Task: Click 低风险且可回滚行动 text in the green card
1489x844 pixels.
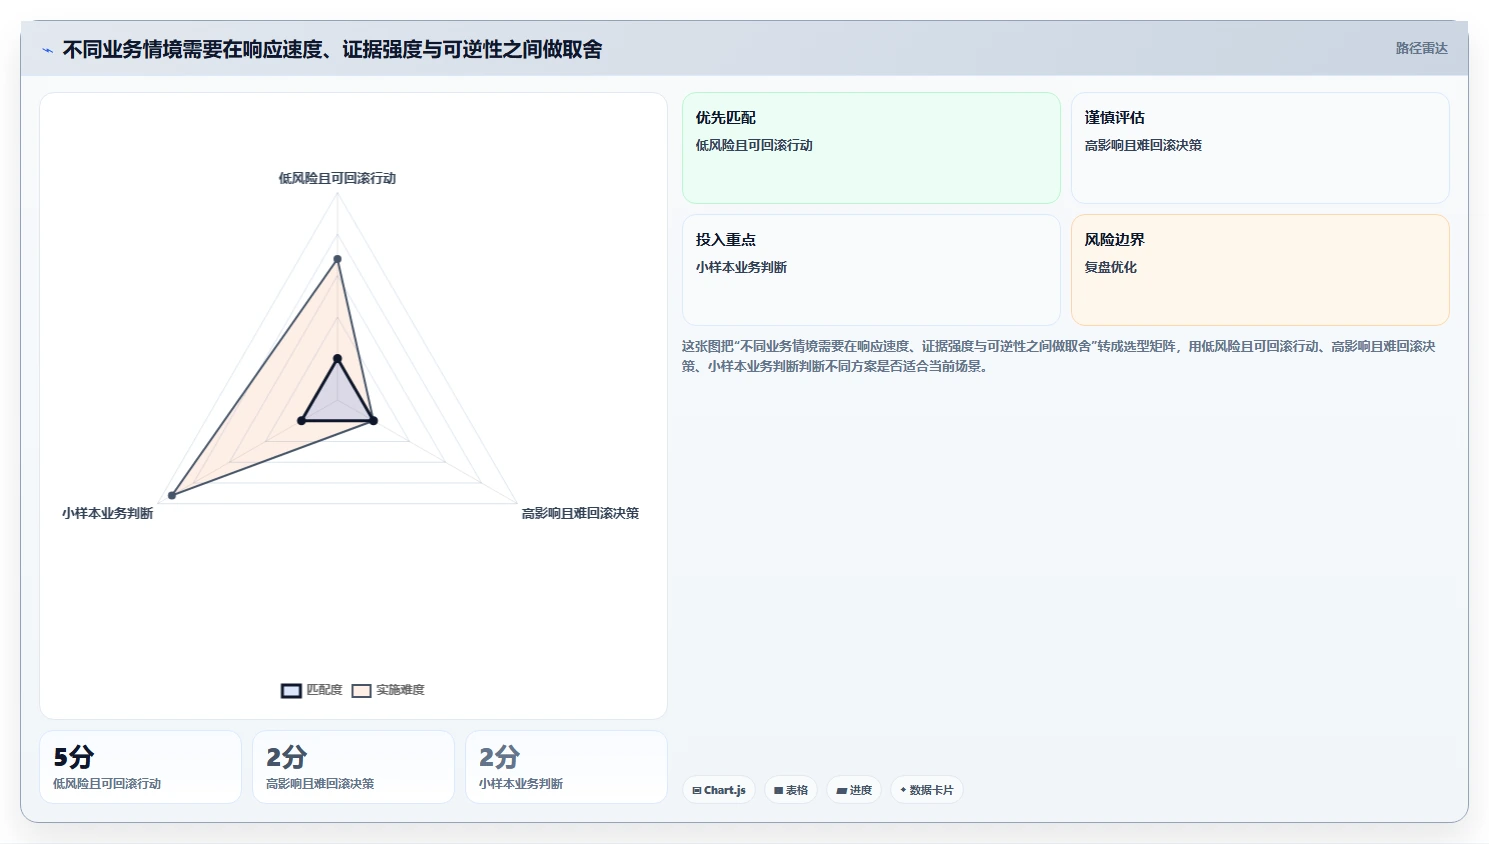Action: click(754, 145)
